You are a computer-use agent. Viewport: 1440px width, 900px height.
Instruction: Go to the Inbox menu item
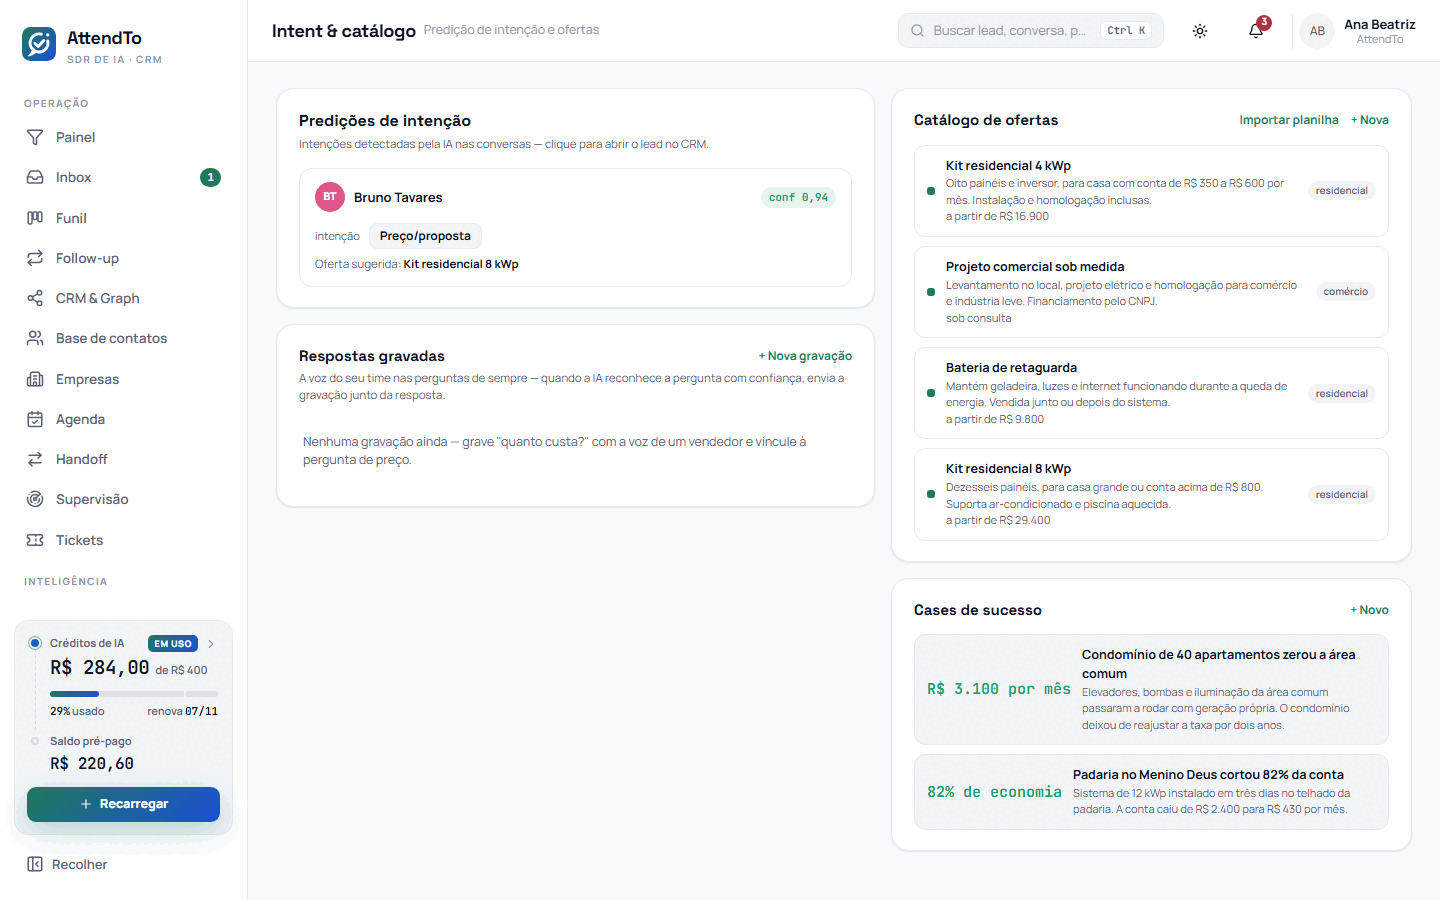point(123,177)
